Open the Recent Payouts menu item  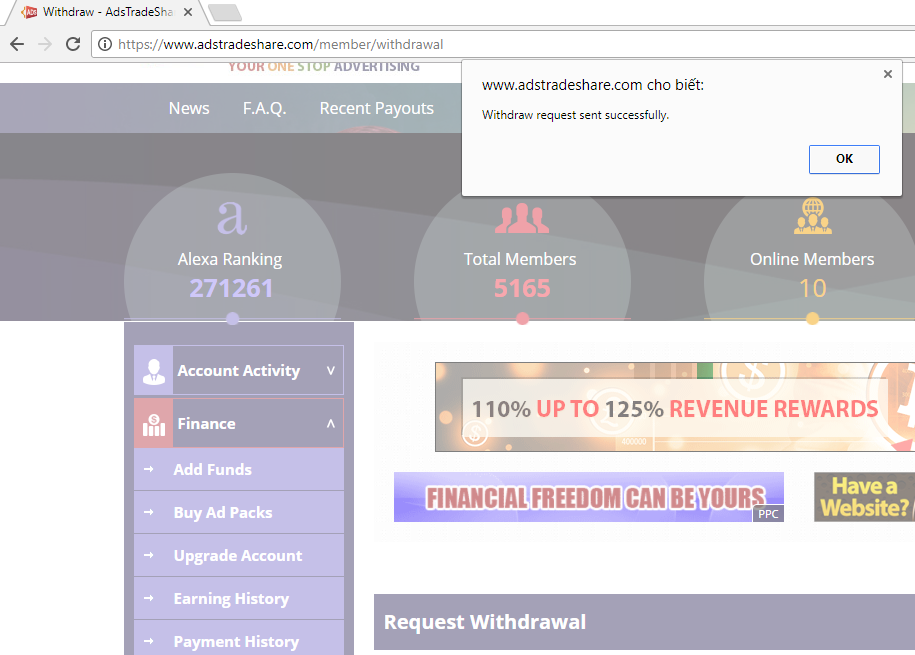[x=376, y=109]
